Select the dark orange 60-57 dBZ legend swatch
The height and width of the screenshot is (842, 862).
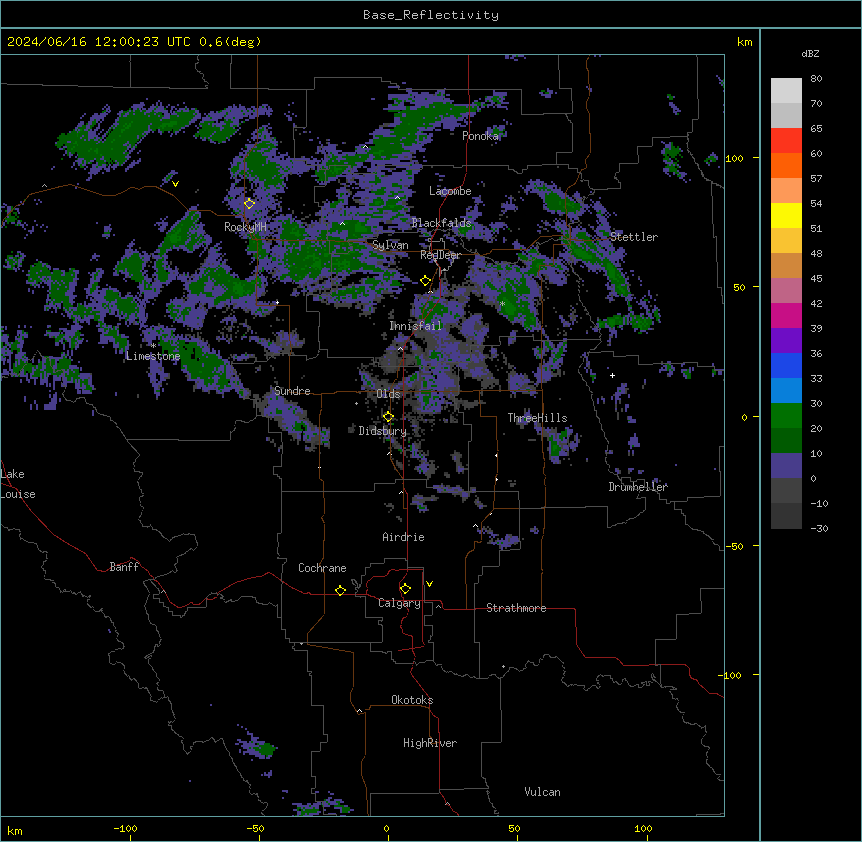tap(786, 165)
